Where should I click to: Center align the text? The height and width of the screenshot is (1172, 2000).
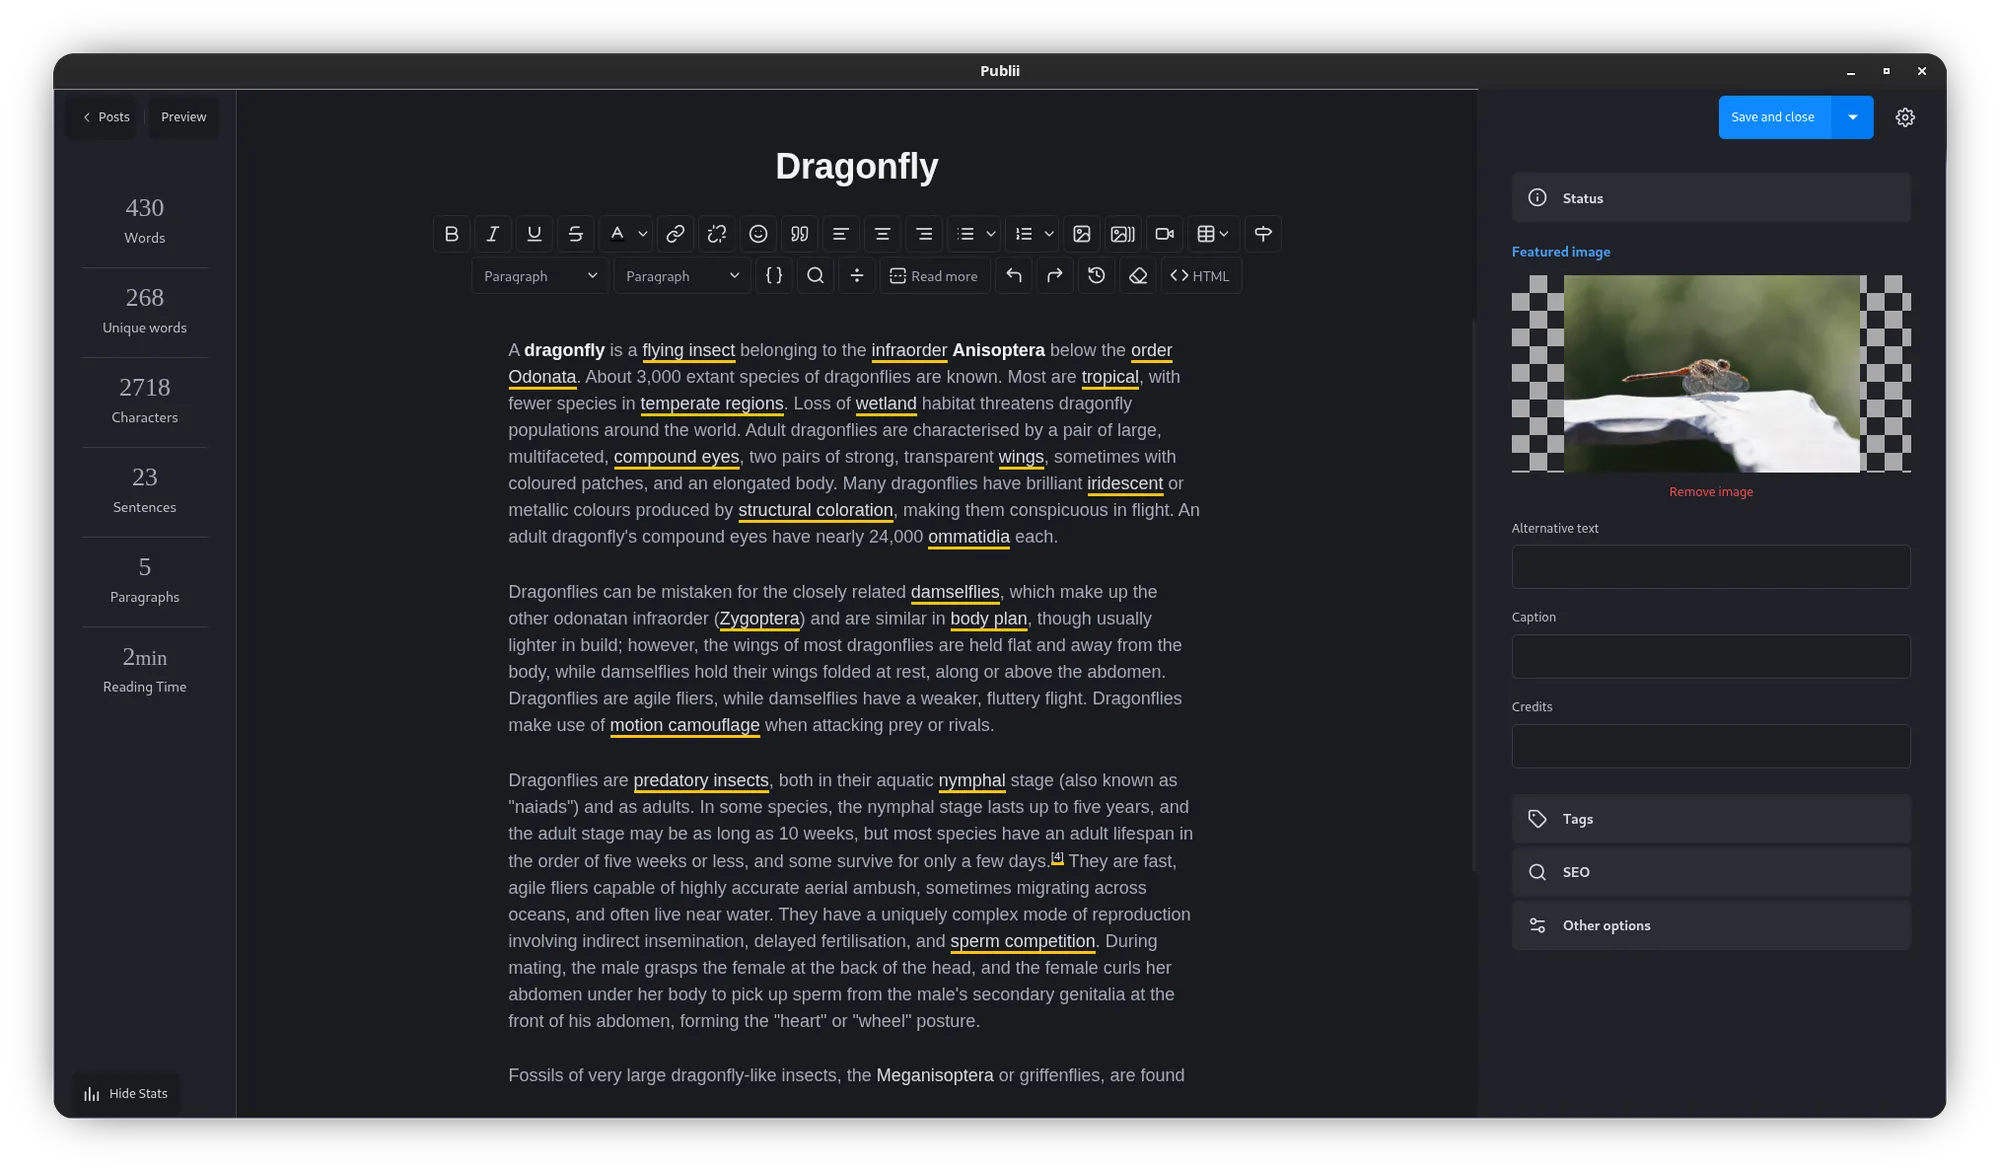click(x=882, y=234)
